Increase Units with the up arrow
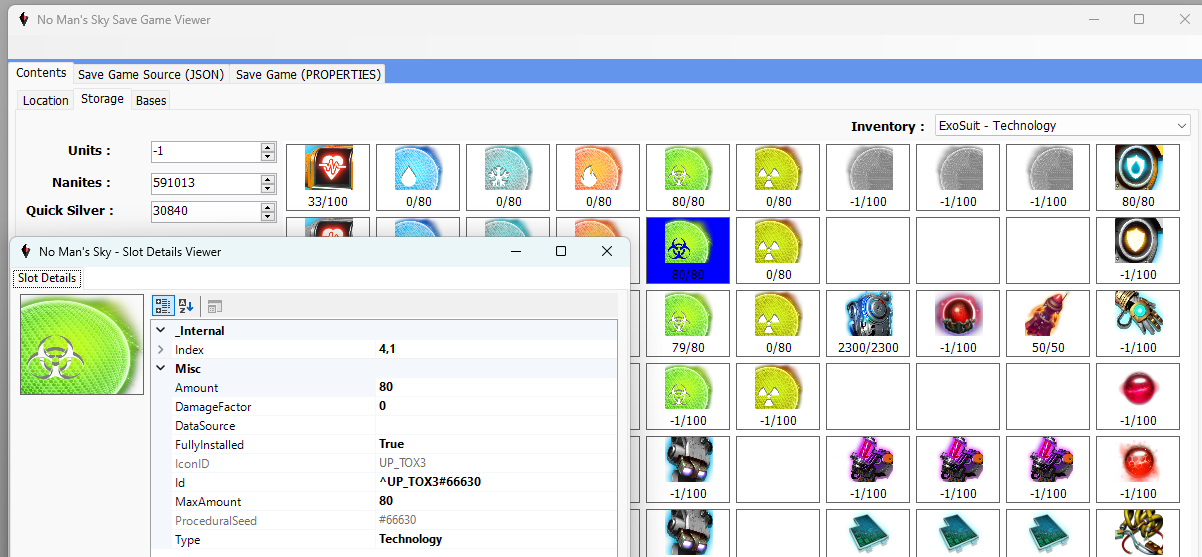Image resolution: width=1202 pixels, height=557 pixels. tap(267, 147)
